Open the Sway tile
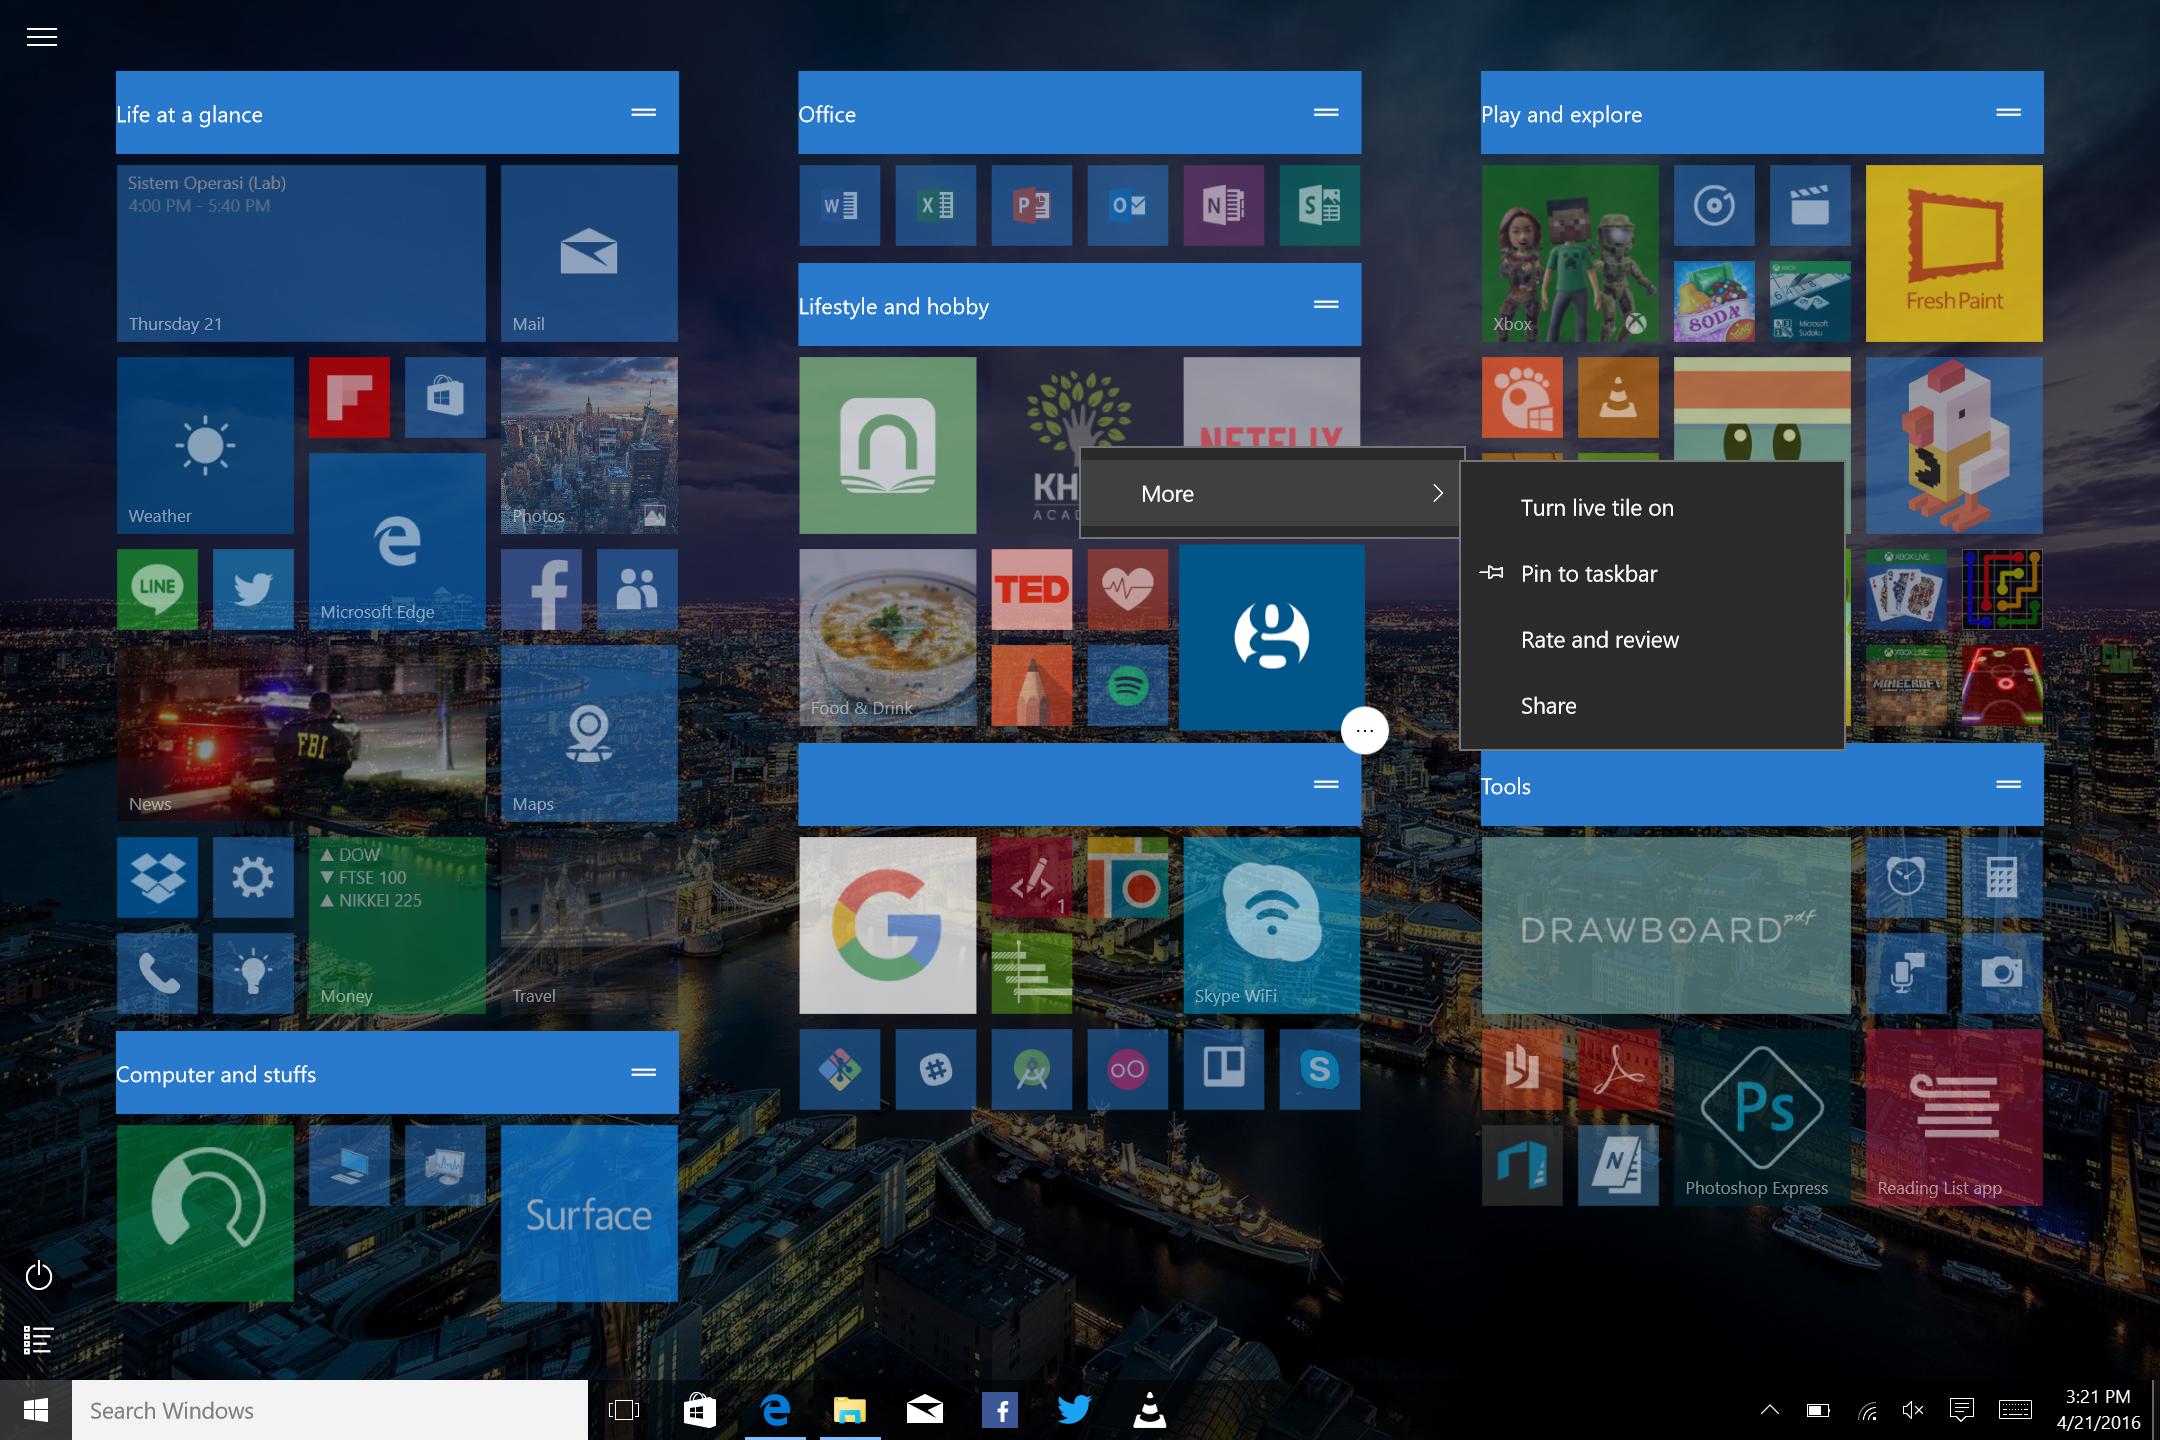Viewport: 2160px width, 1440px height. (1319, 205)
